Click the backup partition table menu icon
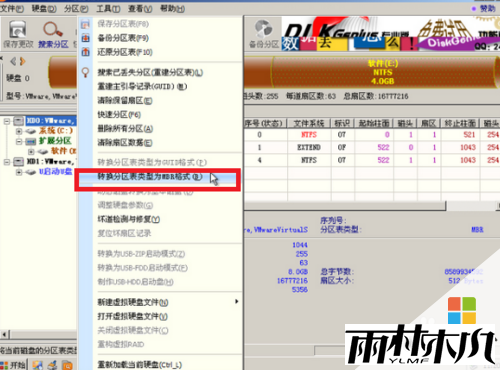 point(86,38)
